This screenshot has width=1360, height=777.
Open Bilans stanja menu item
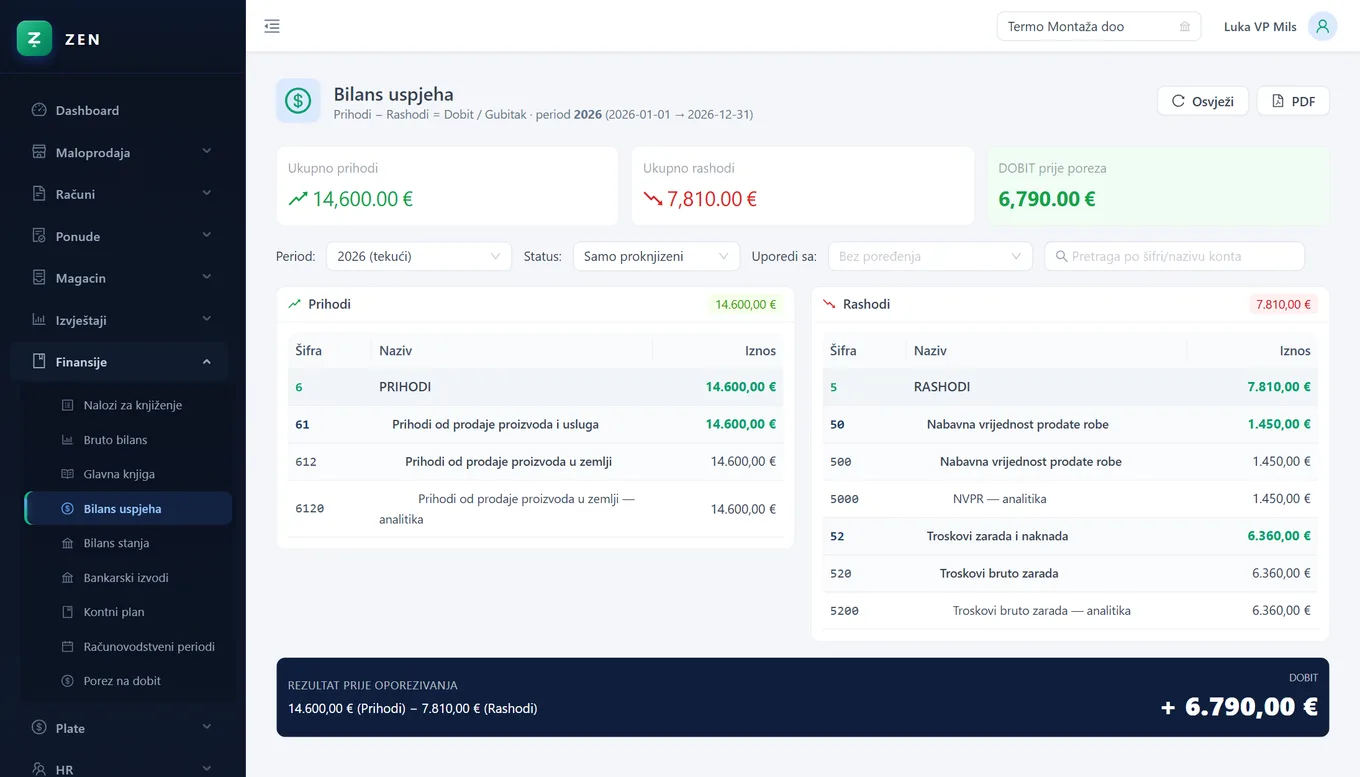[130, 543]
